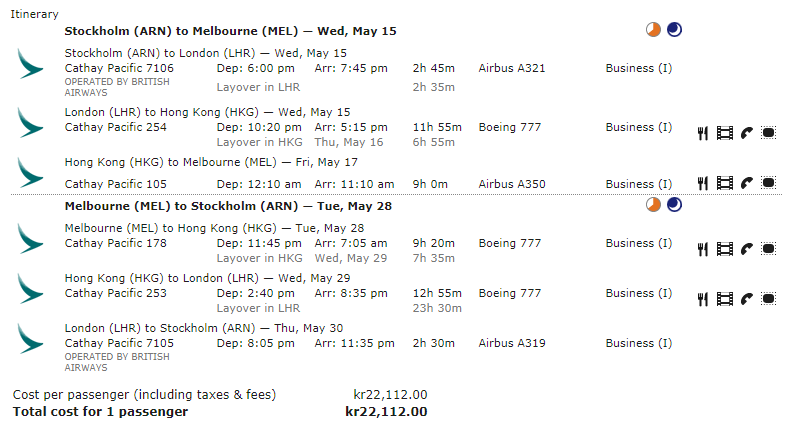Click the meal icon for Cathay Pacific 254
Screen dimensions: 794x428
point(703,132)
